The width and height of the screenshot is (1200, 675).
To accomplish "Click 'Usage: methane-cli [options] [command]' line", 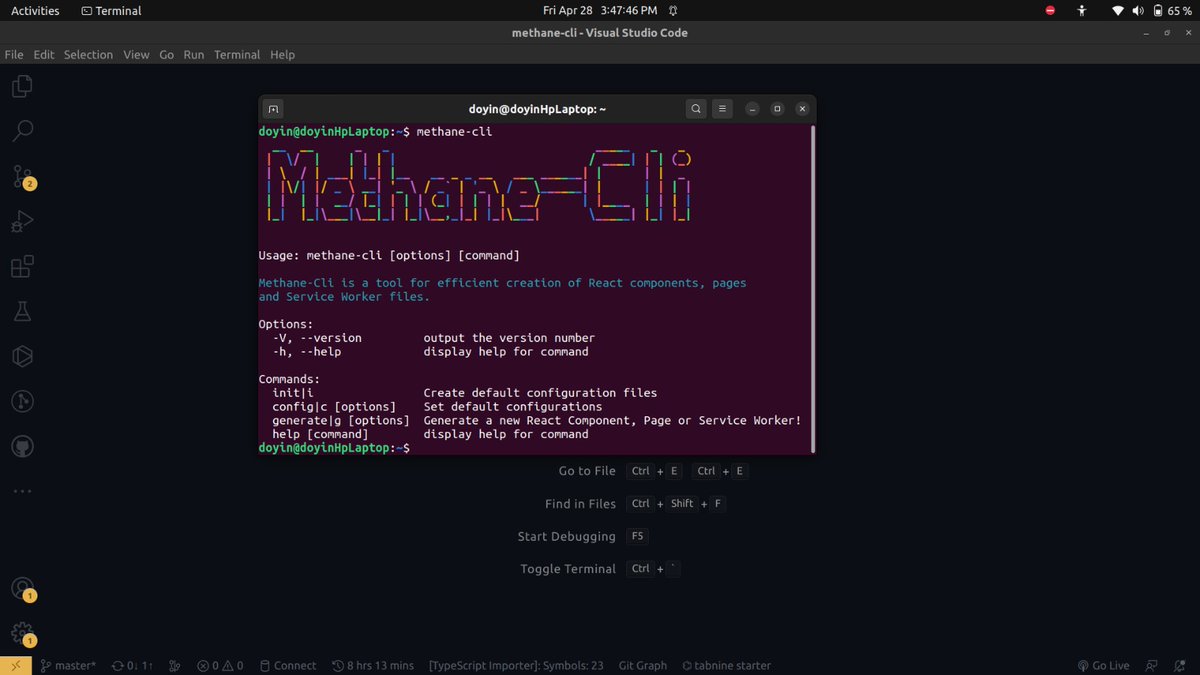I will 389,256.
